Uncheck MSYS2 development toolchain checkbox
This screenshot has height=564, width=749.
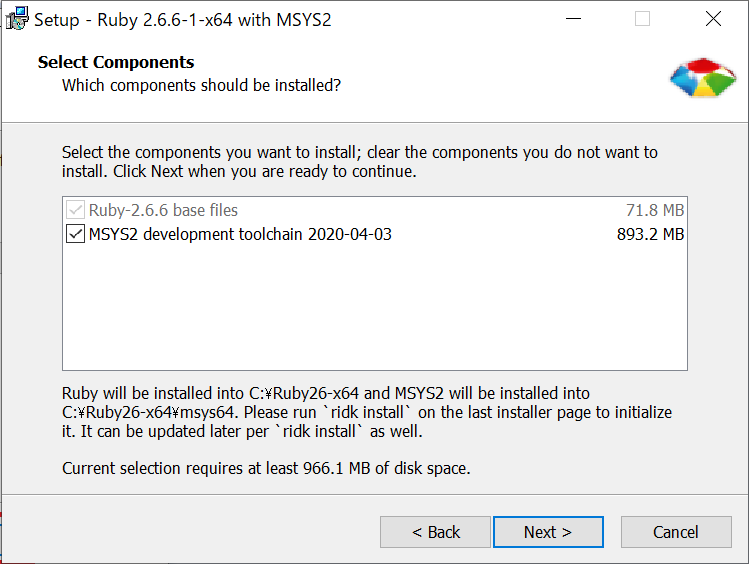click(x=75, y=234)
